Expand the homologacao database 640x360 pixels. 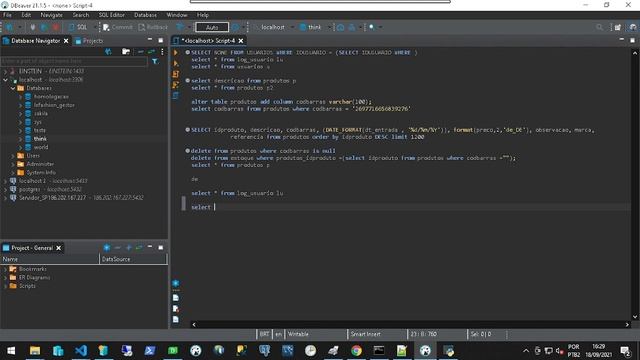tap(20, 97)
